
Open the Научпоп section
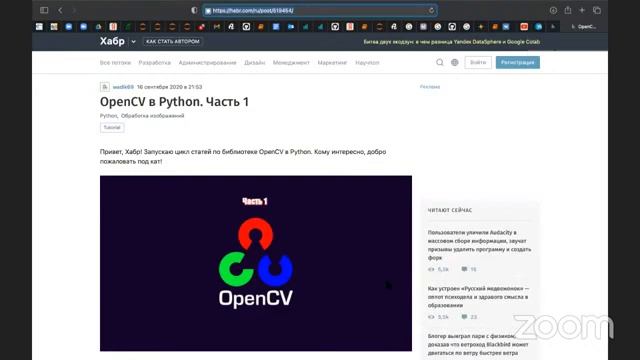point(367,63)
